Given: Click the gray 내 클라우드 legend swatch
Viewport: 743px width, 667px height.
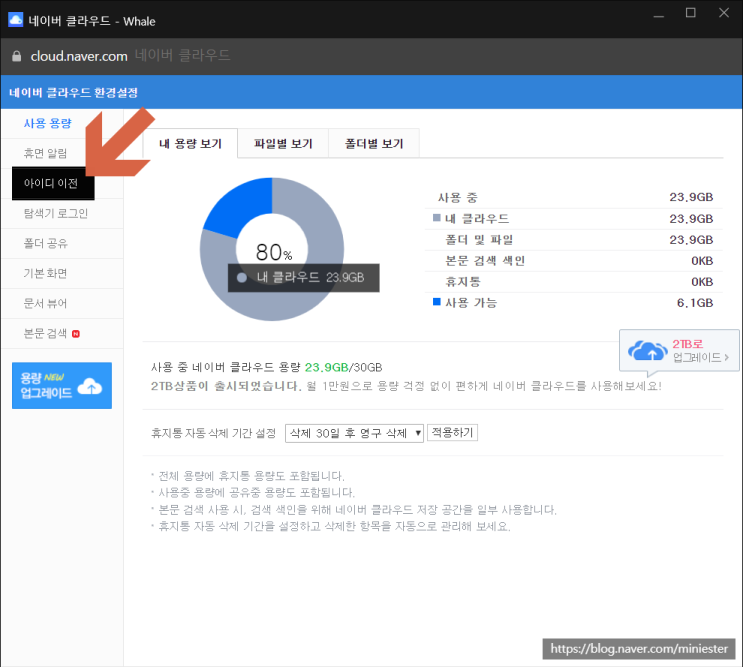Looking at the screenshot, I should [x=437, y=218].
